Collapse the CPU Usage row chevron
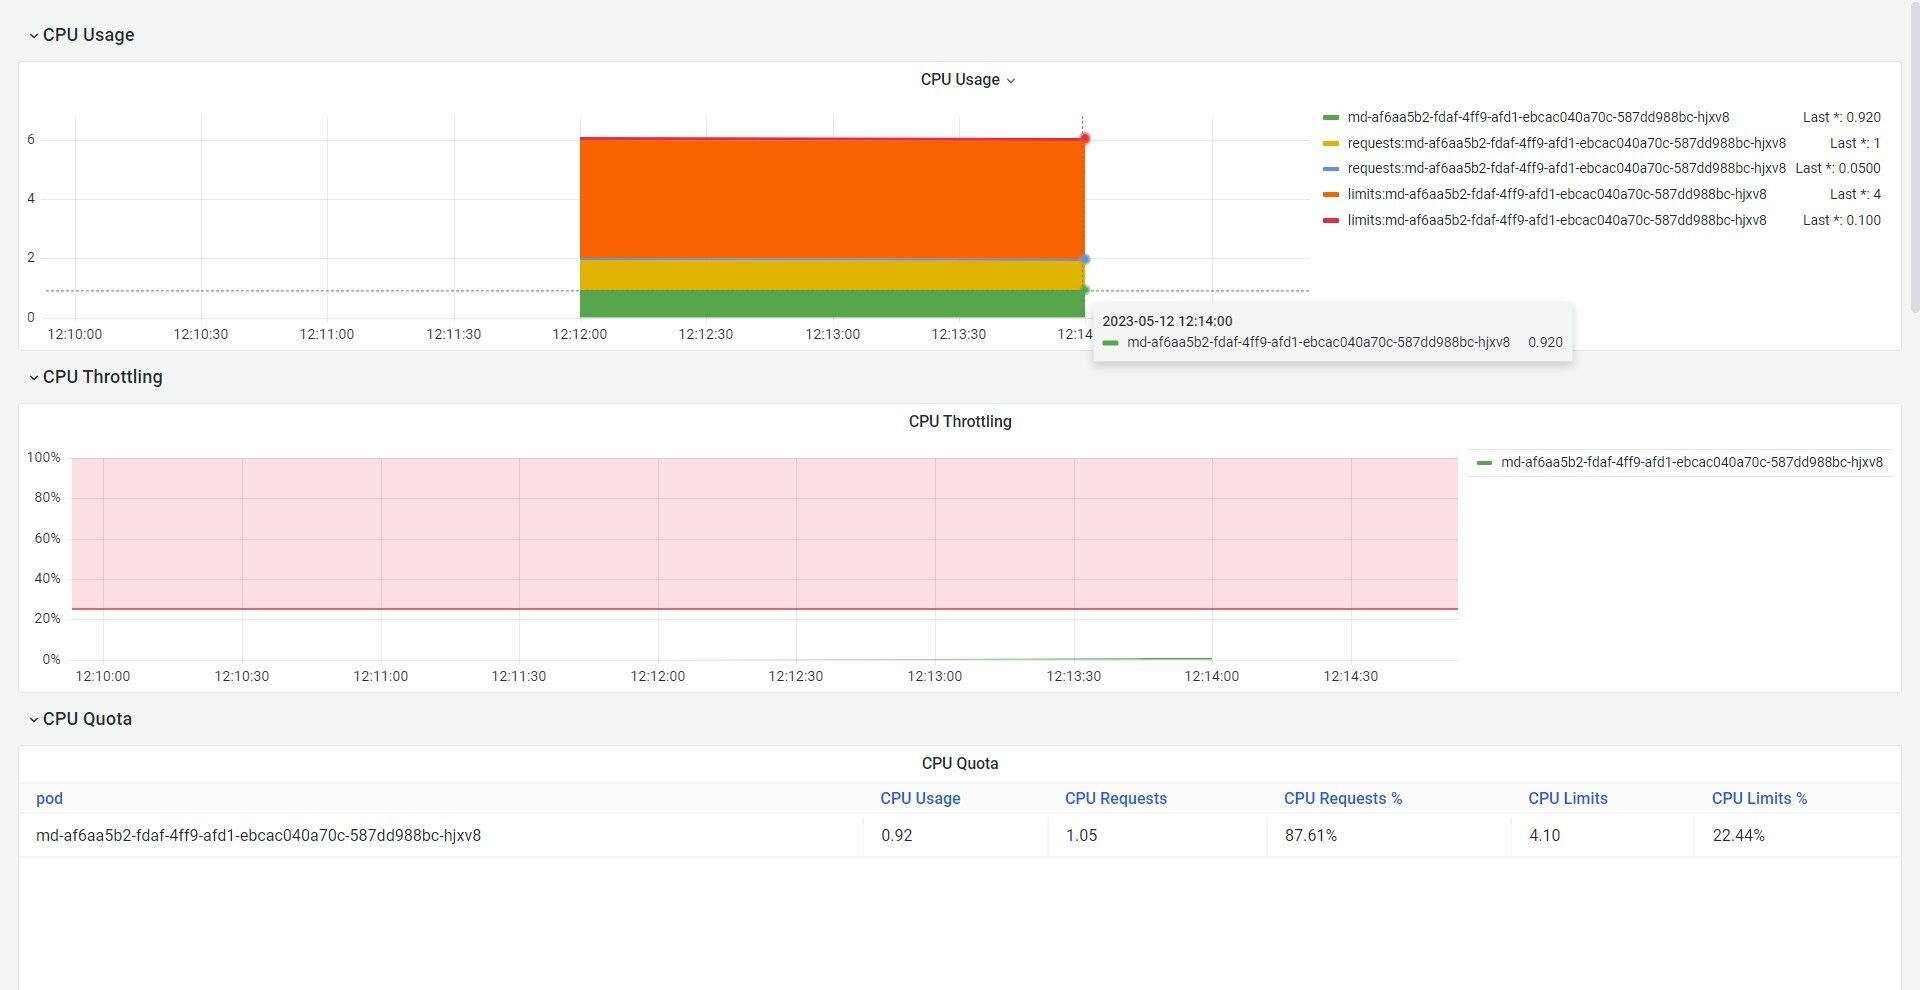 [33, 36]
